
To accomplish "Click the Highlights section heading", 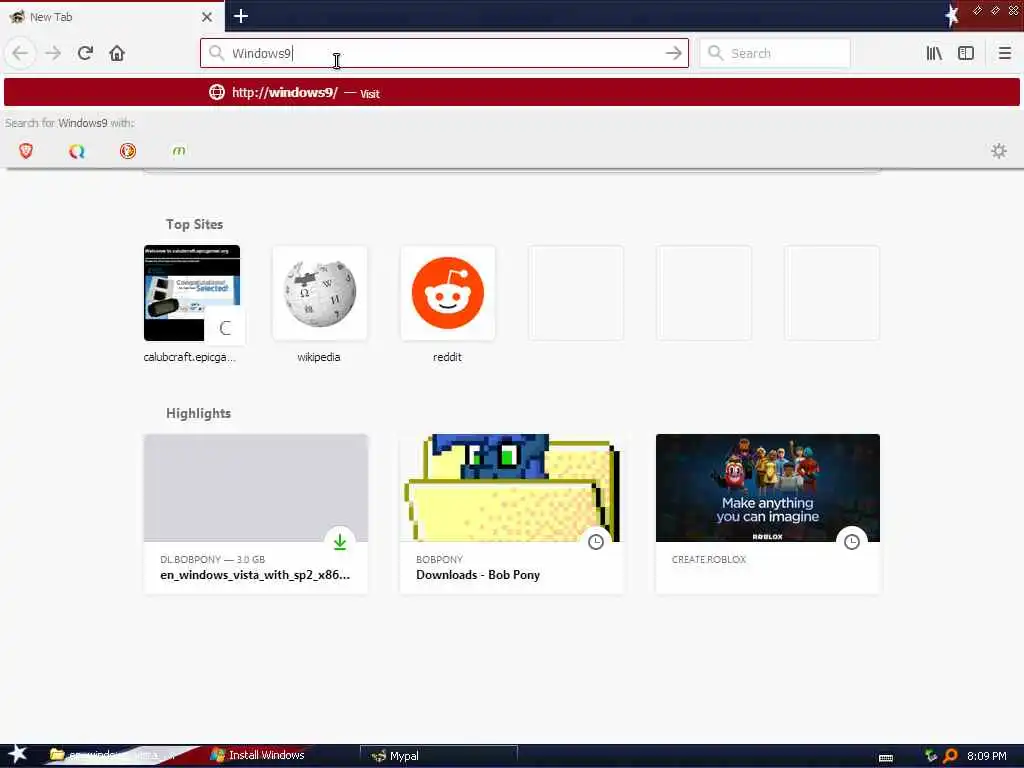I will coord(198,413).
